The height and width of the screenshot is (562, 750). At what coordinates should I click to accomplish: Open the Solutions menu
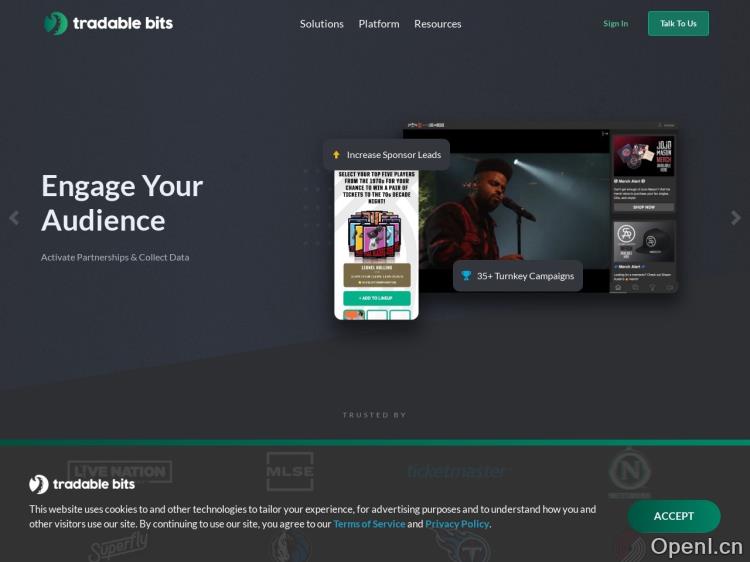(x=321, y=24)
